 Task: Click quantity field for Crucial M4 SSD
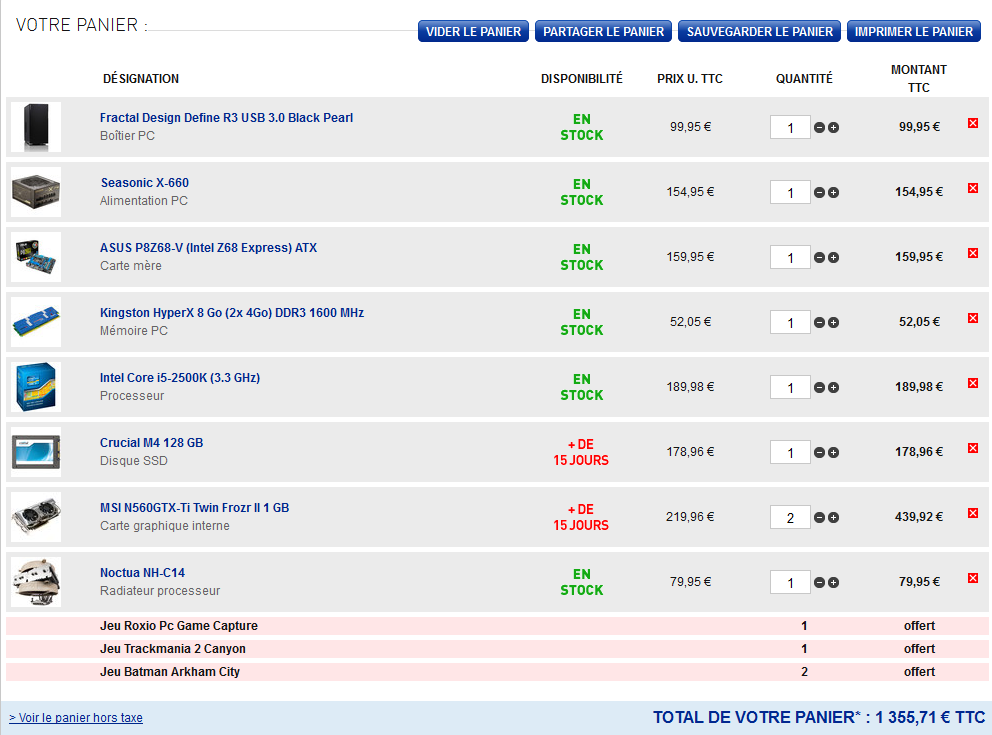tap(790, 453)
